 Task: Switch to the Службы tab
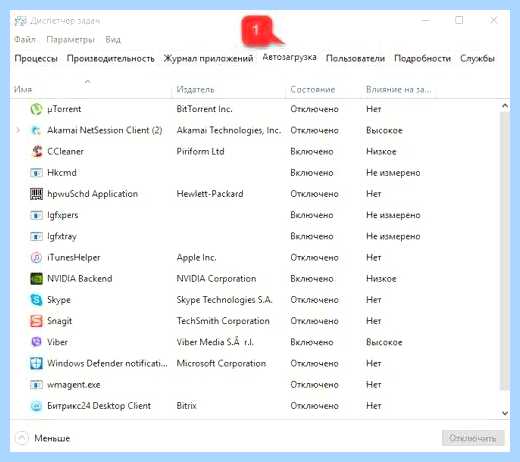point(477,59)
